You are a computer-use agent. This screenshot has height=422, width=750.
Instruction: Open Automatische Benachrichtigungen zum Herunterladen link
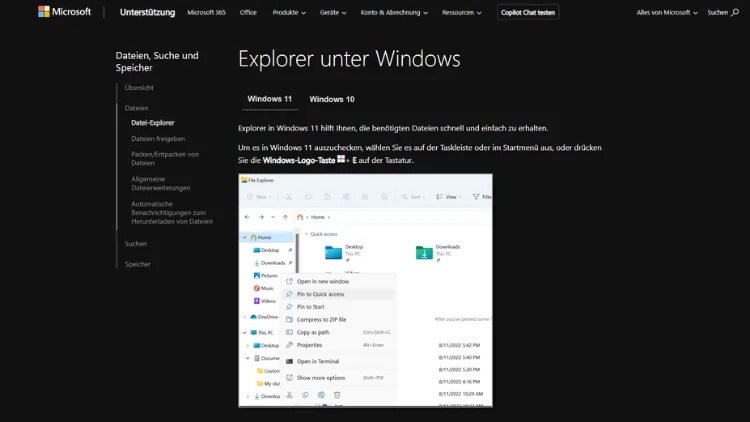pos(172,212)
